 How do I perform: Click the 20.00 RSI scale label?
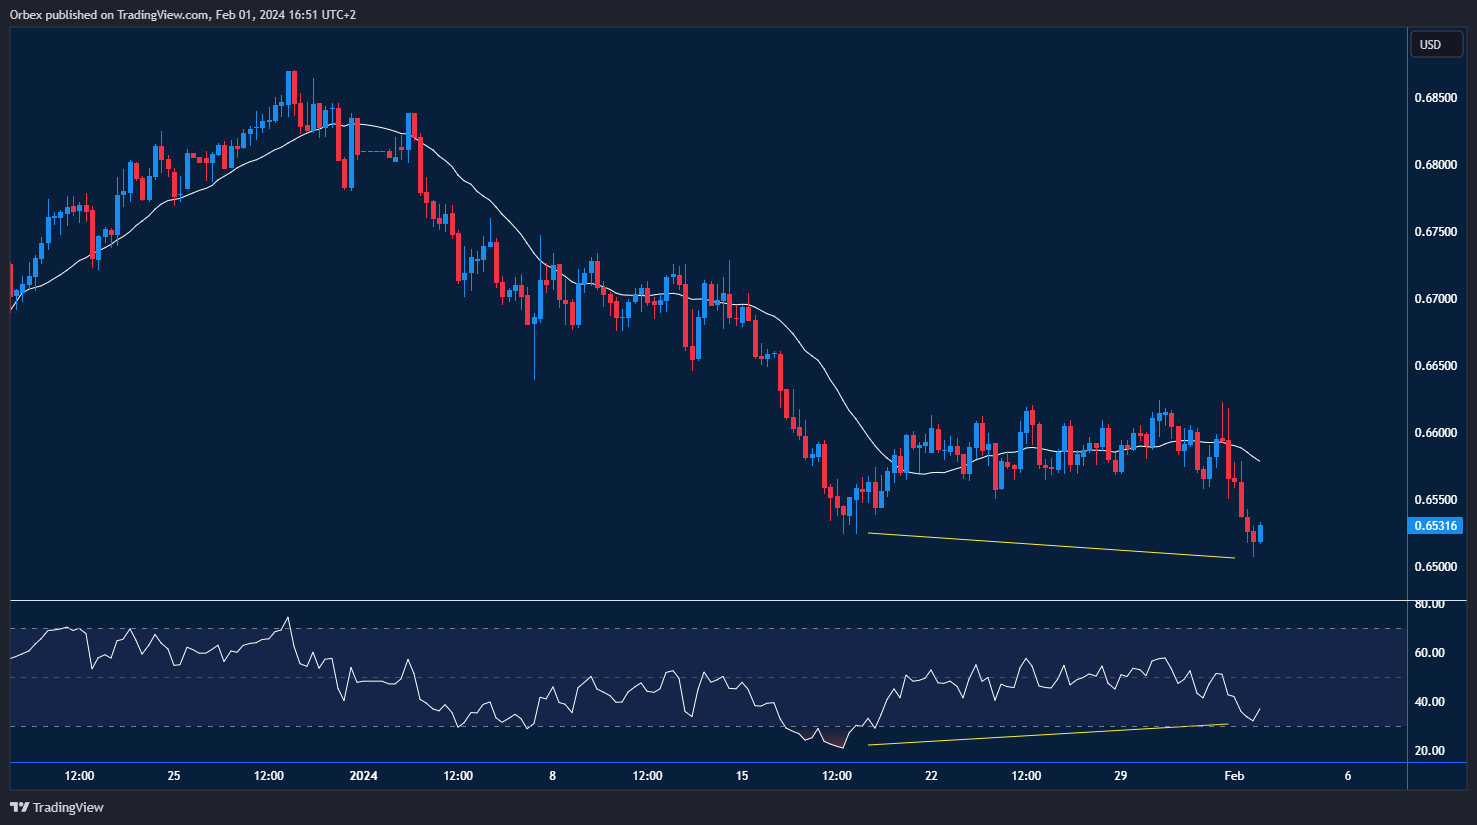pyautogui.click(x=1429, y=751)
